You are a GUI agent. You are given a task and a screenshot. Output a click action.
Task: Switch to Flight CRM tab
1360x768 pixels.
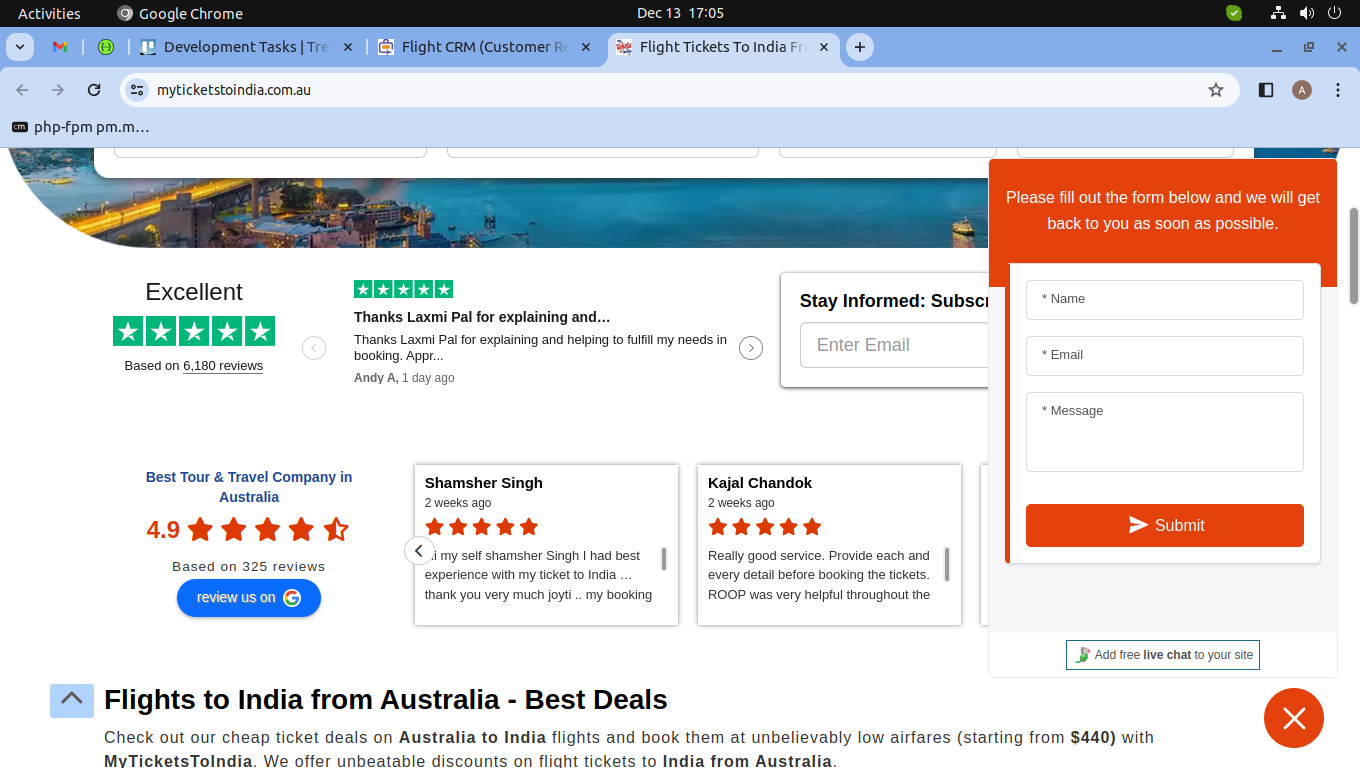click(485, 47)
